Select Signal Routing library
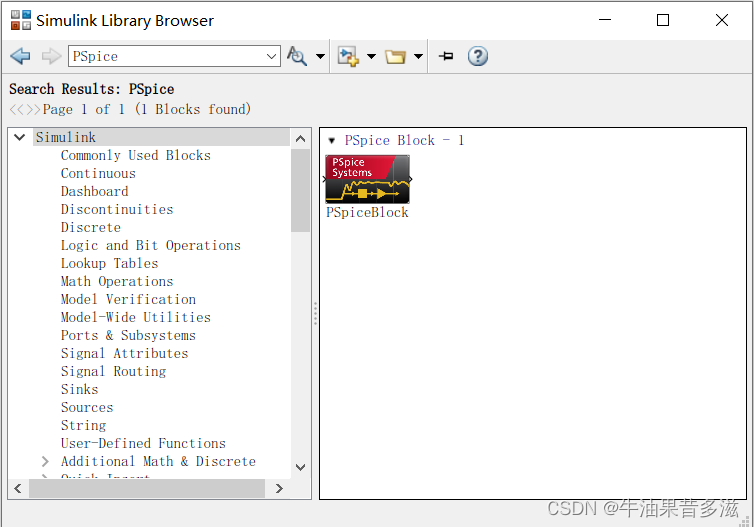 (x=113, y=371)
